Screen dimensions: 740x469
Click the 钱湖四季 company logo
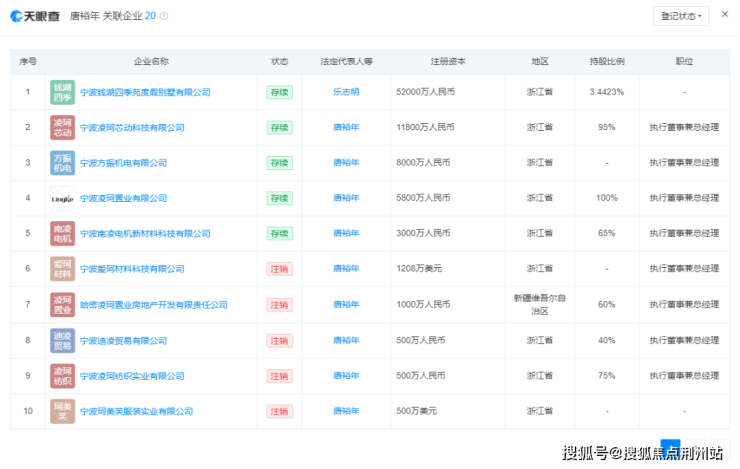(62, 92)
